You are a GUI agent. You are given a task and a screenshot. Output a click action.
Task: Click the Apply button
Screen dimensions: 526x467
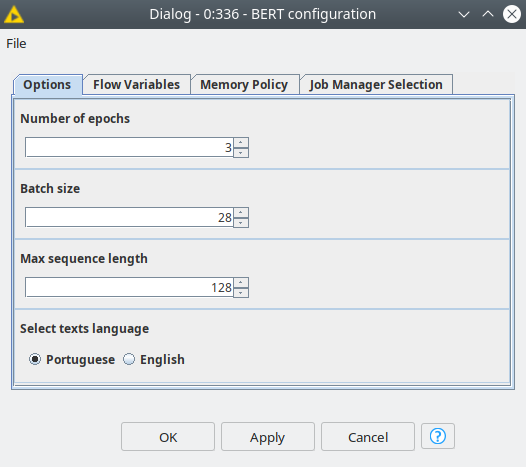click(268, 436)
